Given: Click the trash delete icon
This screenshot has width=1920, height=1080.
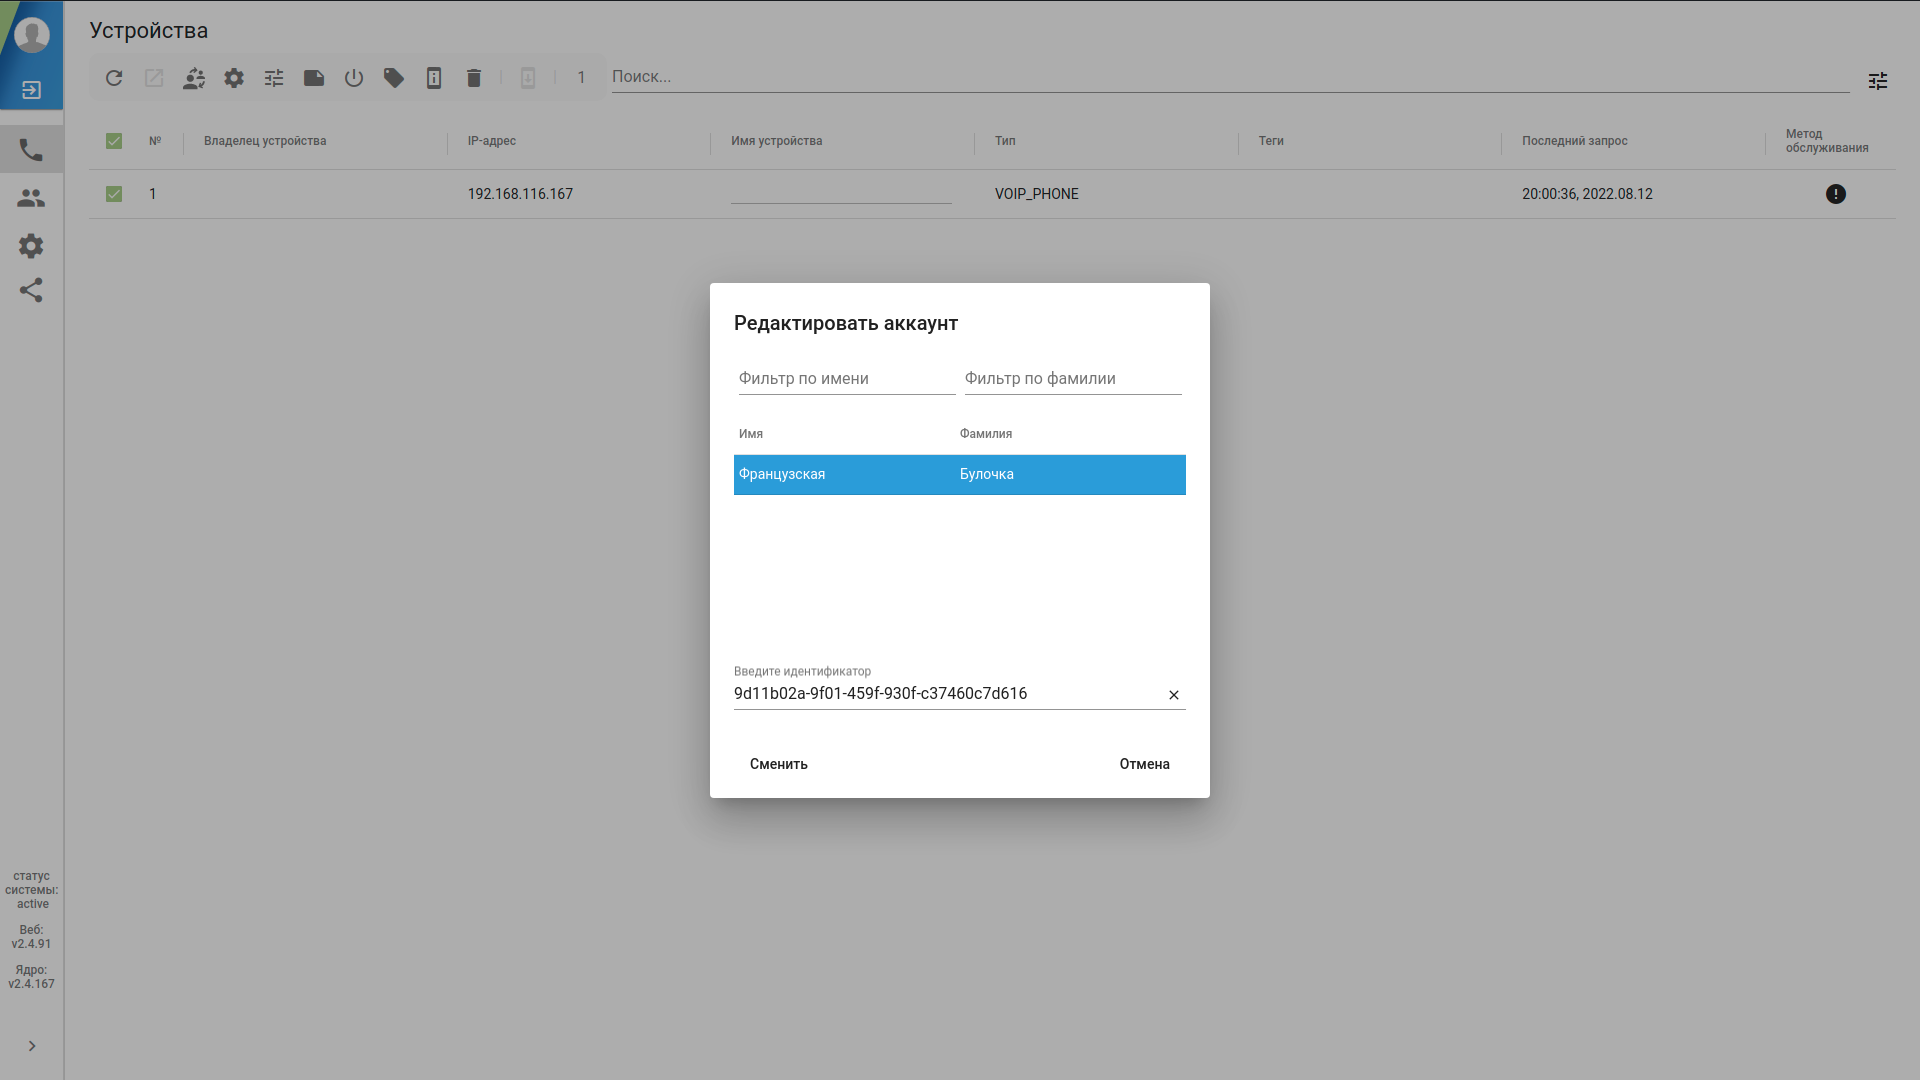Looking at the screenshot, I should (474, 78).
